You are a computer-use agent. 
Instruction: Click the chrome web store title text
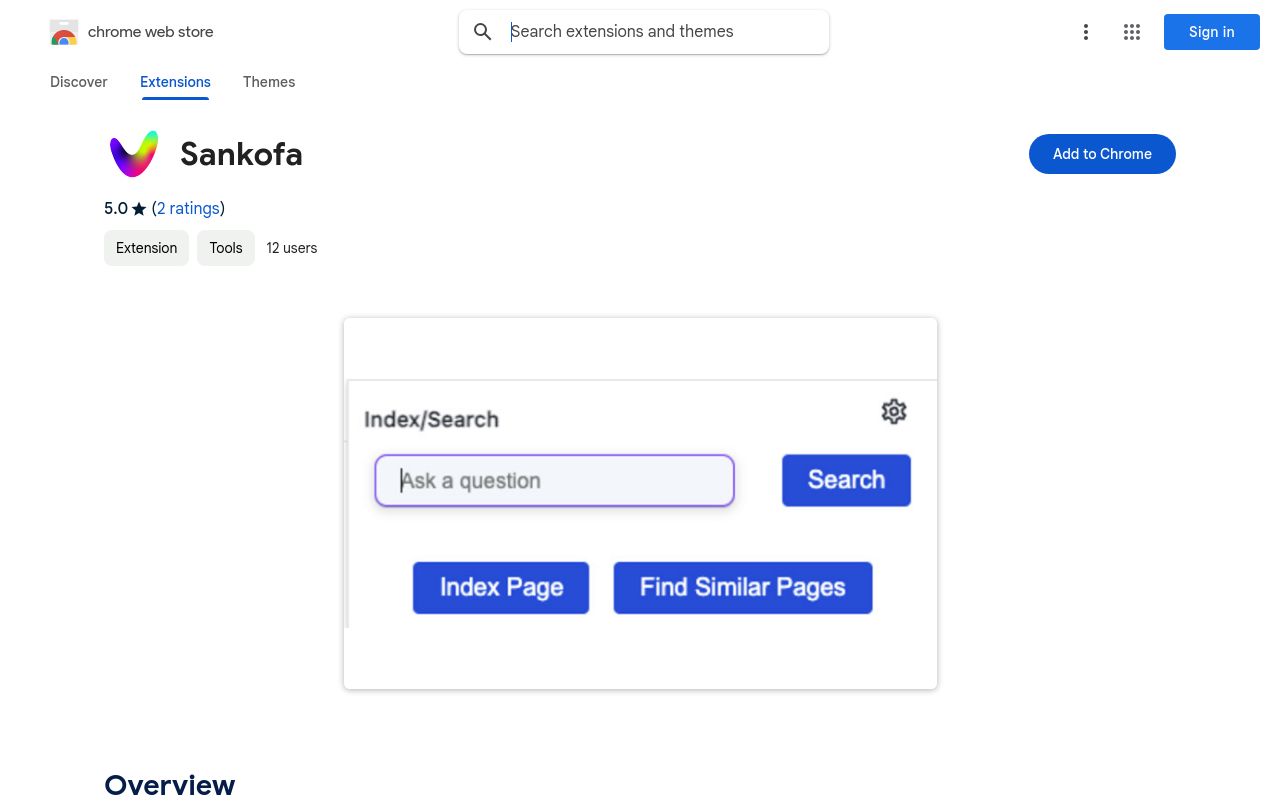151,32
